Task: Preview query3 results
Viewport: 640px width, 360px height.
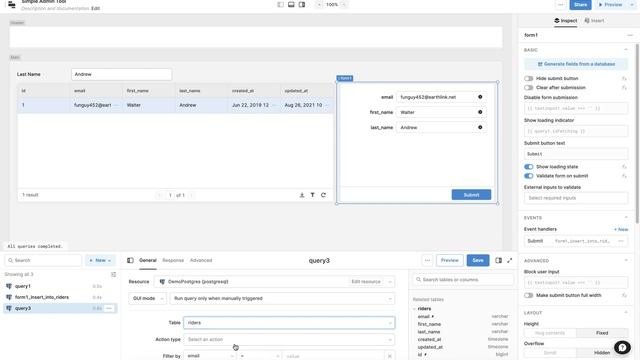Action: tap(450, 260)
